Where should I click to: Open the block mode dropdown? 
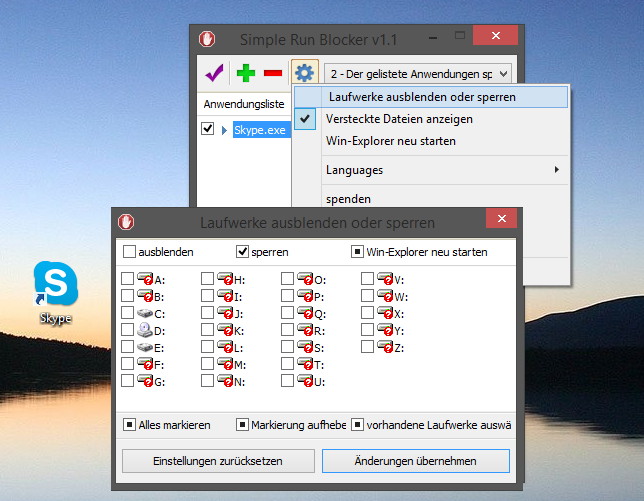point(418,74)
